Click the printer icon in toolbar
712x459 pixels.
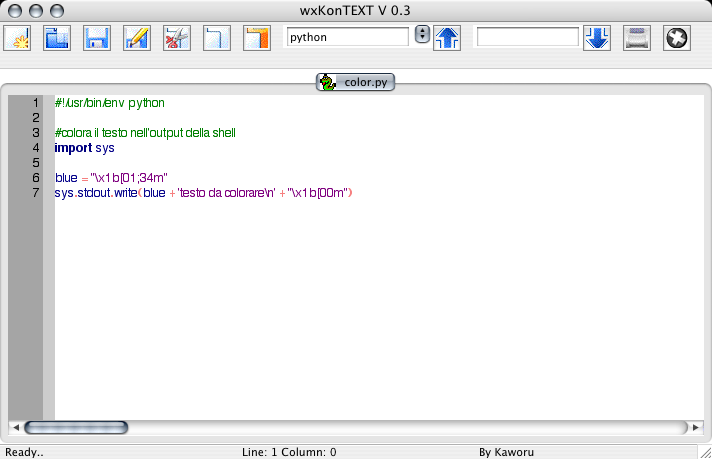coord(637,38)
